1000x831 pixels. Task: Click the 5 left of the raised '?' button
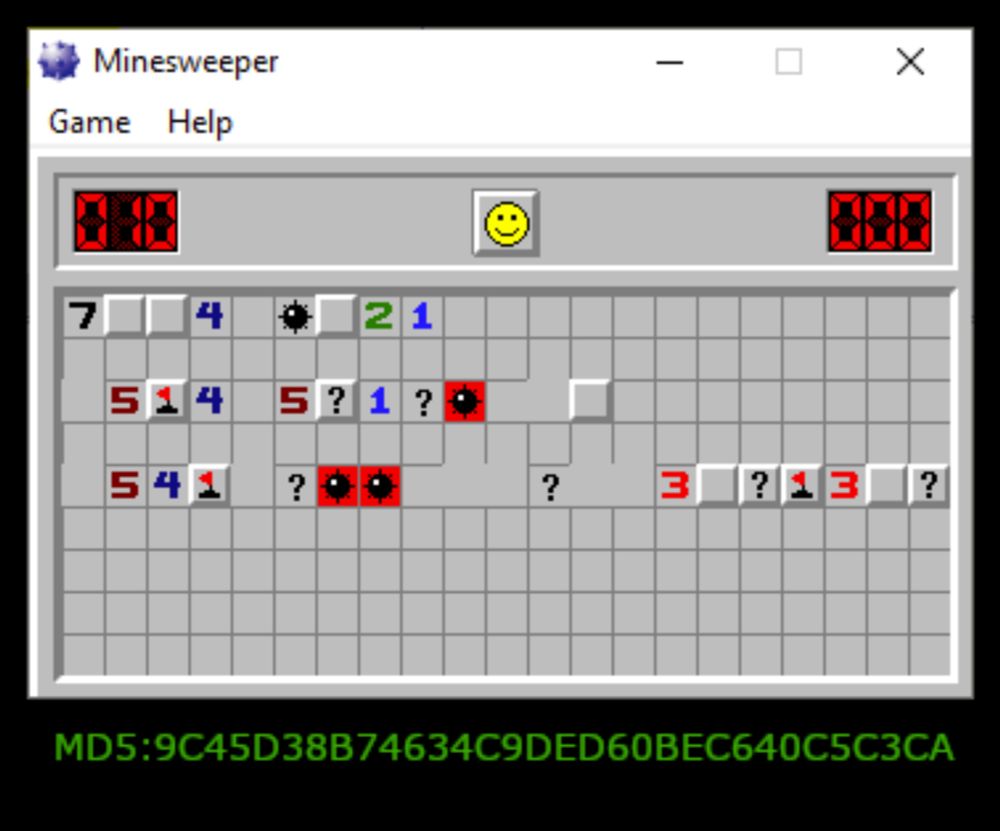[x=295, y=401]
